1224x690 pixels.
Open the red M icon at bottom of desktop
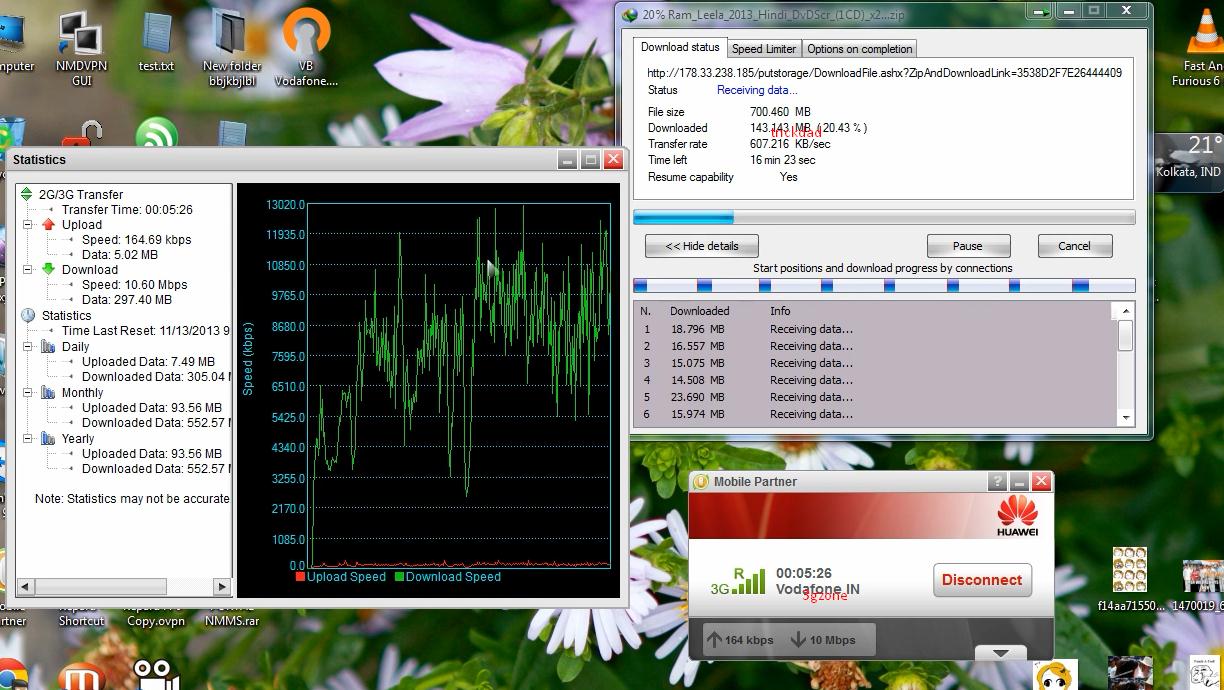point(82,674)
